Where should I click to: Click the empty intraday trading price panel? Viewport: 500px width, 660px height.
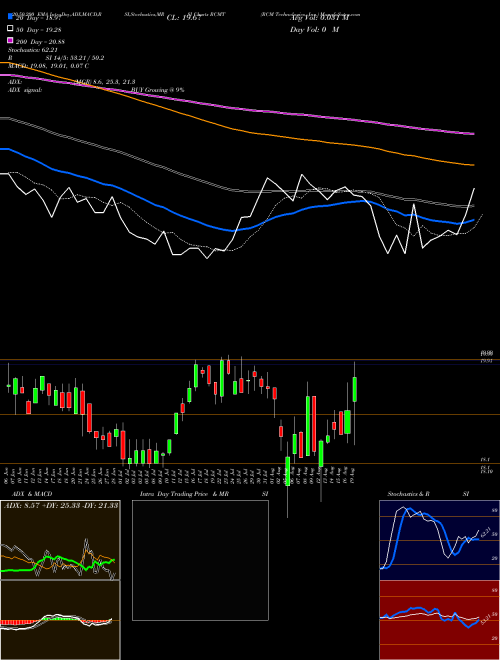tap(200, 560)
